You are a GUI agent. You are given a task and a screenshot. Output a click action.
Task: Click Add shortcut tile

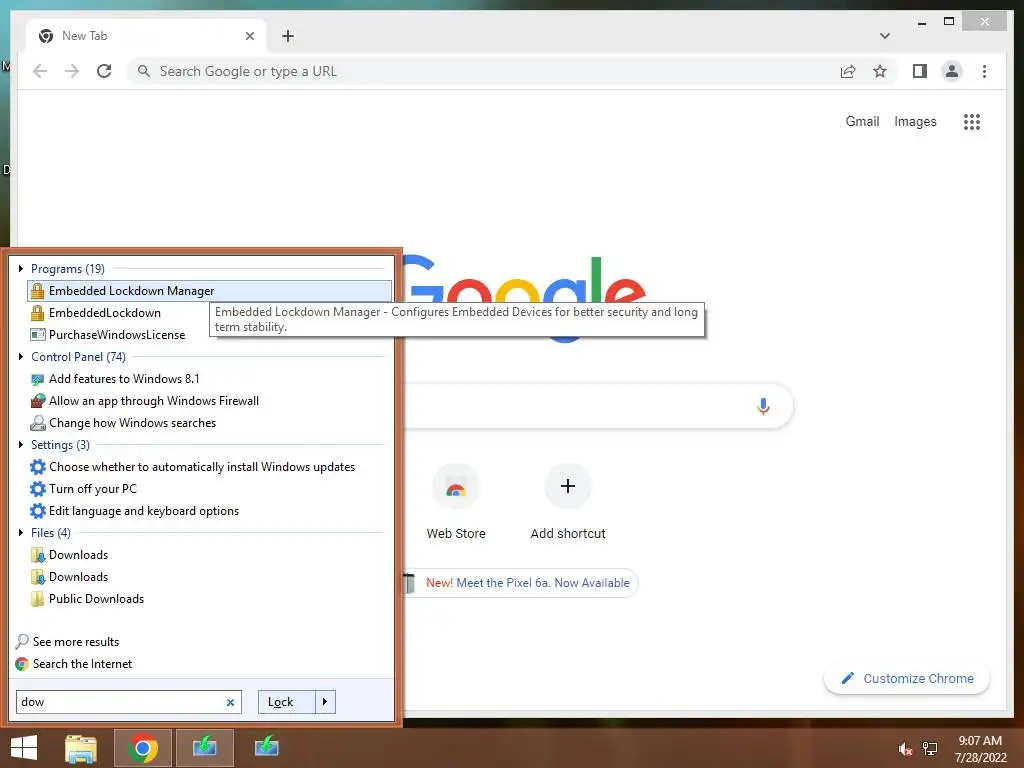(568, 502)
